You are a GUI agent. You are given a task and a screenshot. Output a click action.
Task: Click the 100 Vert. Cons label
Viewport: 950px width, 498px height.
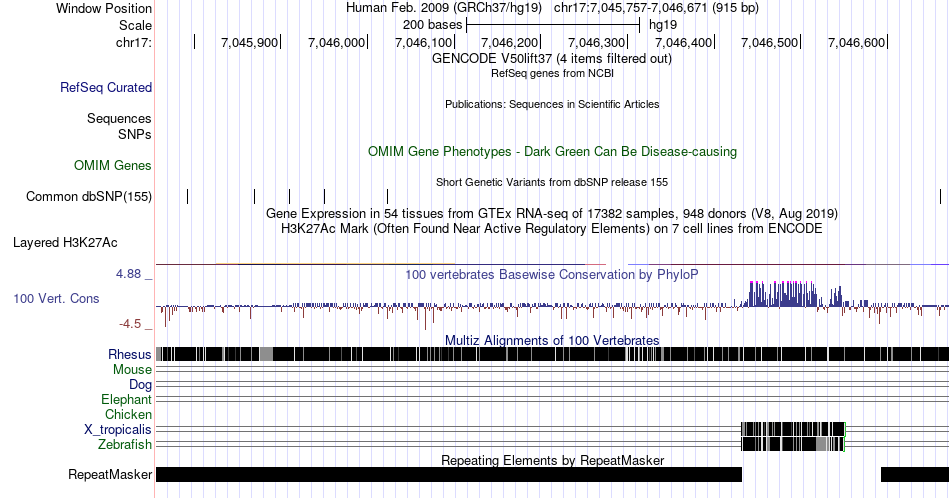tap(56, 298)
